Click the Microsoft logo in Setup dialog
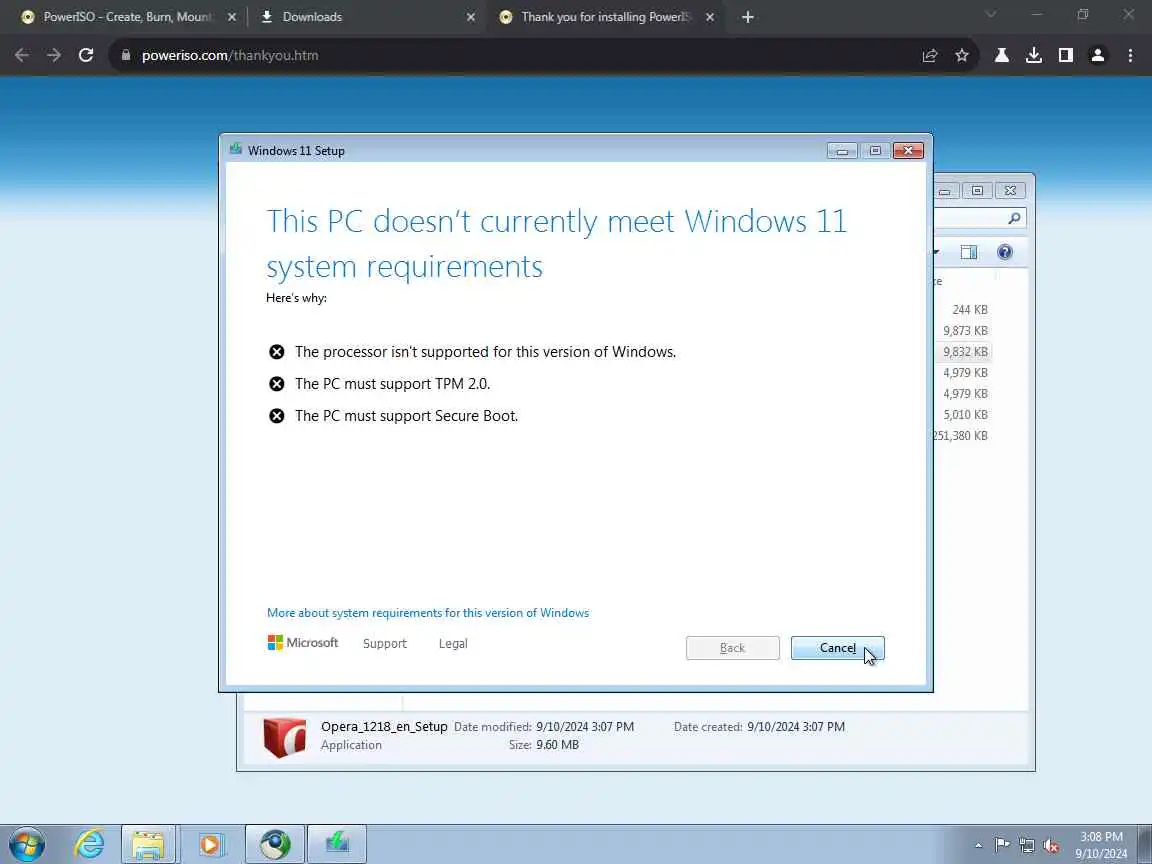The height and width of the screenshot is (864, 1152). pos(303,643)
